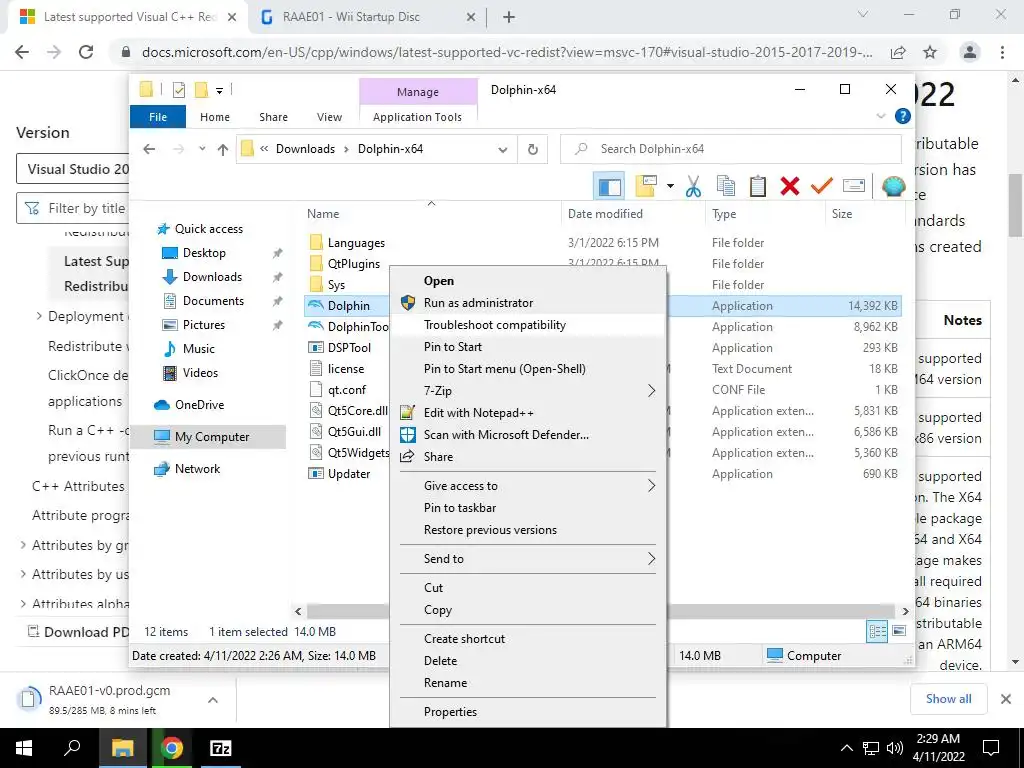Image resolution: width=1024 pixels, height=768 pixels.
Task: Open download item options chevron for RAAE01
Action: [213, 699]
